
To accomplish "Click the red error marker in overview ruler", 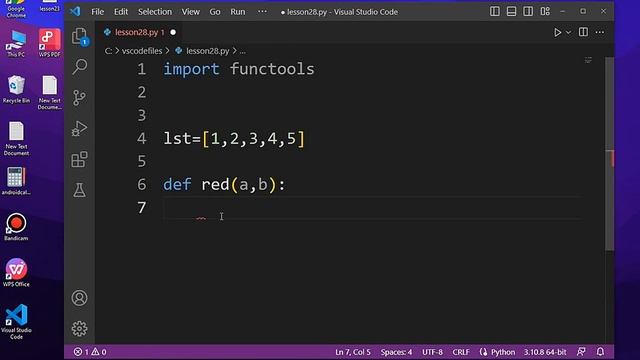I will (612, 158).
